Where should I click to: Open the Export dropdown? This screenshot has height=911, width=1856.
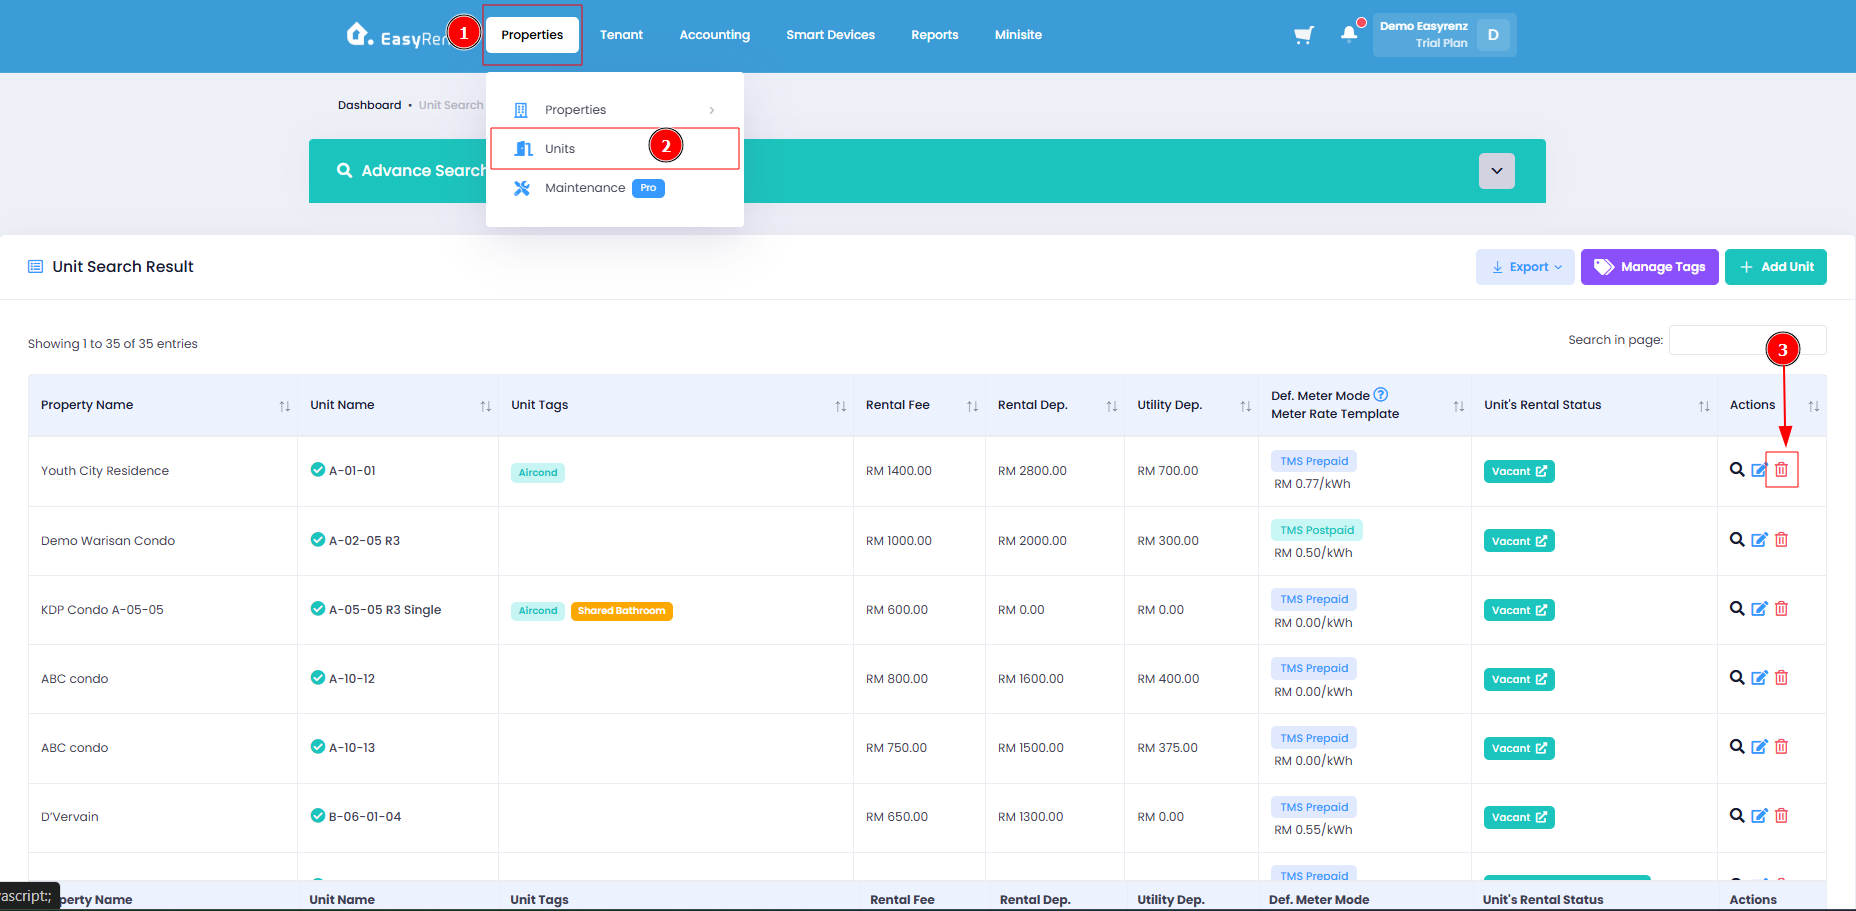[1525, 267]
